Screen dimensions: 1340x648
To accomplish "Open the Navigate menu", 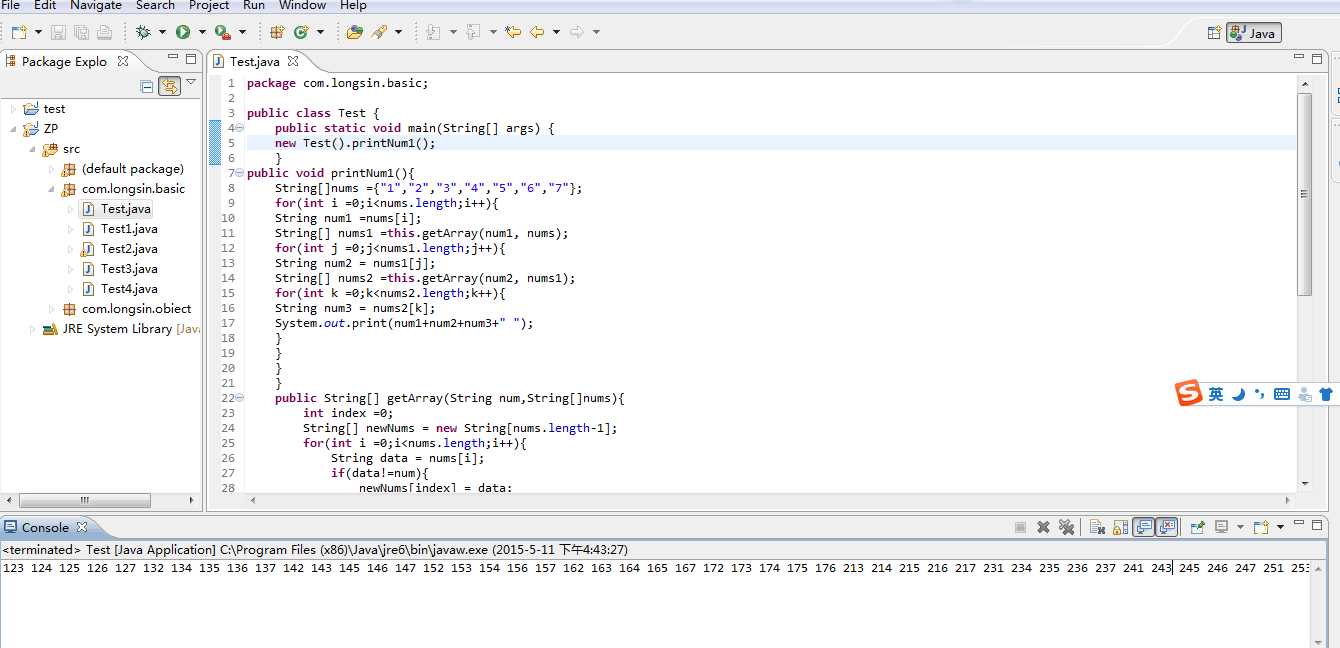I will (95, 5).
